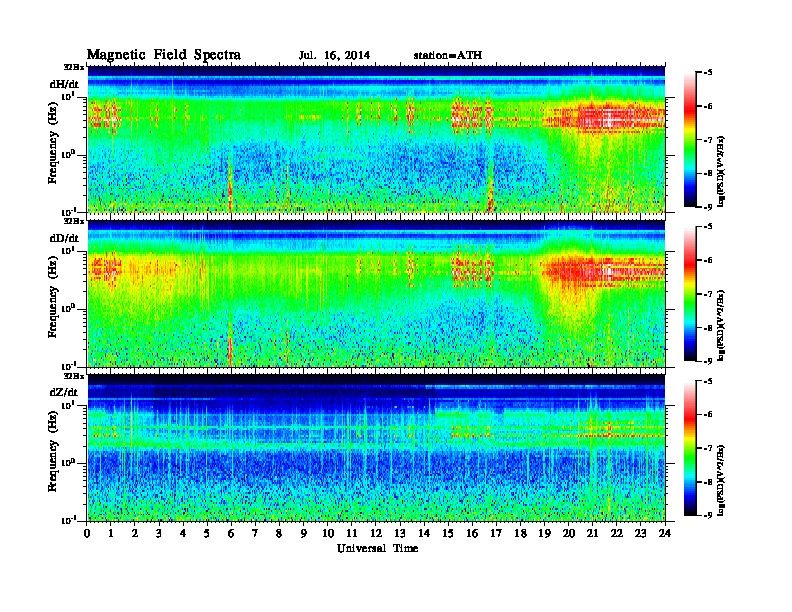This screenshot has height=612, width=792.
Task: Click hour 22 on the Universal Time axis
Action: 617,534
